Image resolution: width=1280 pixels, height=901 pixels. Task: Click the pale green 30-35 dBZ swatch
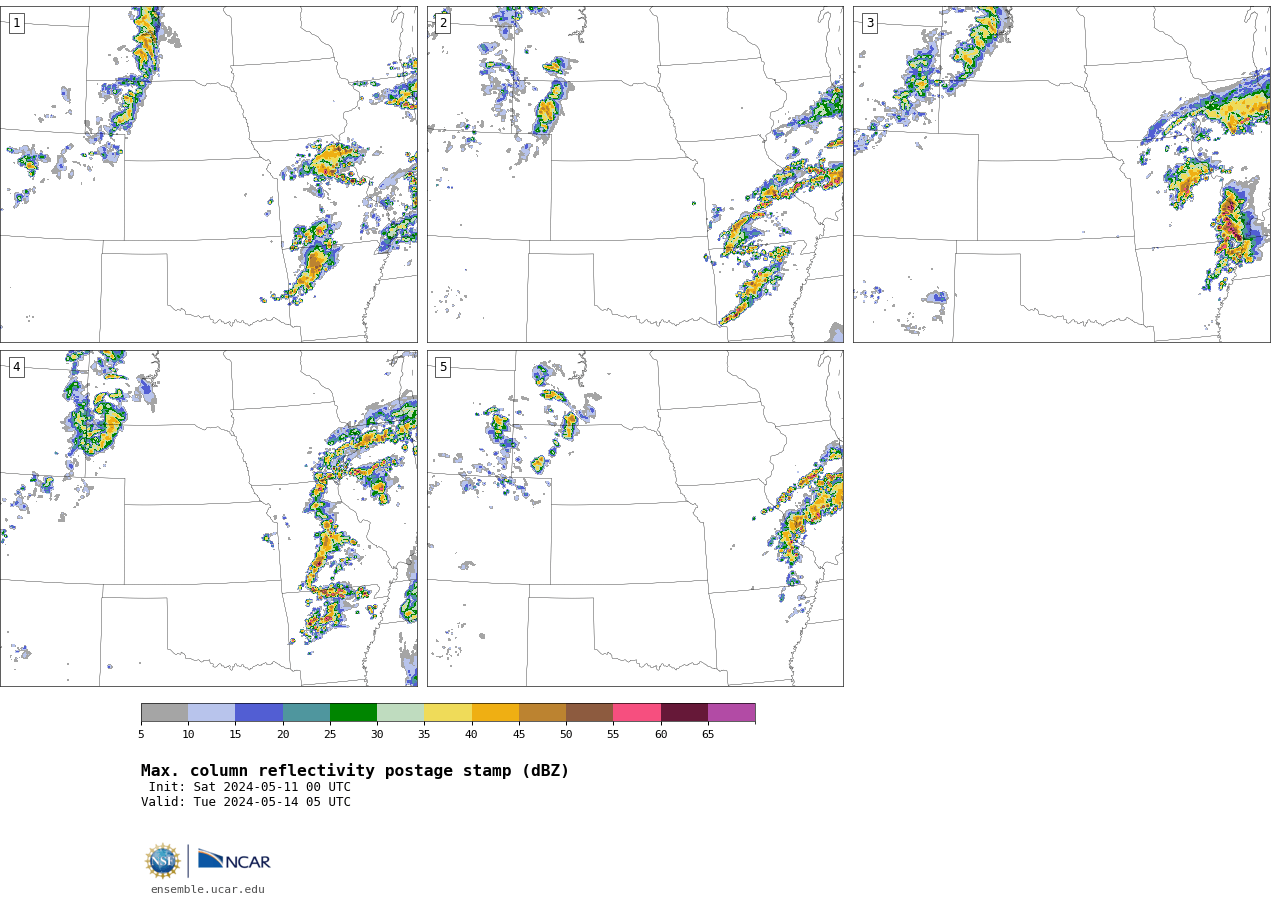[x=400, y=713]
